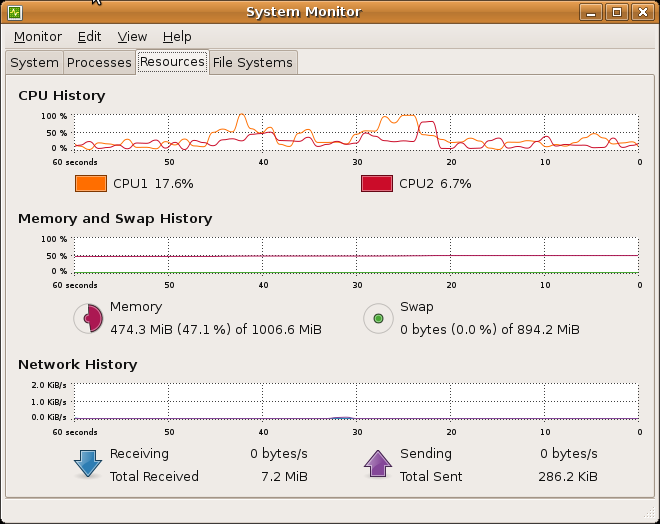
Task: Click the System Monitor title bar text
Action: 304,12
